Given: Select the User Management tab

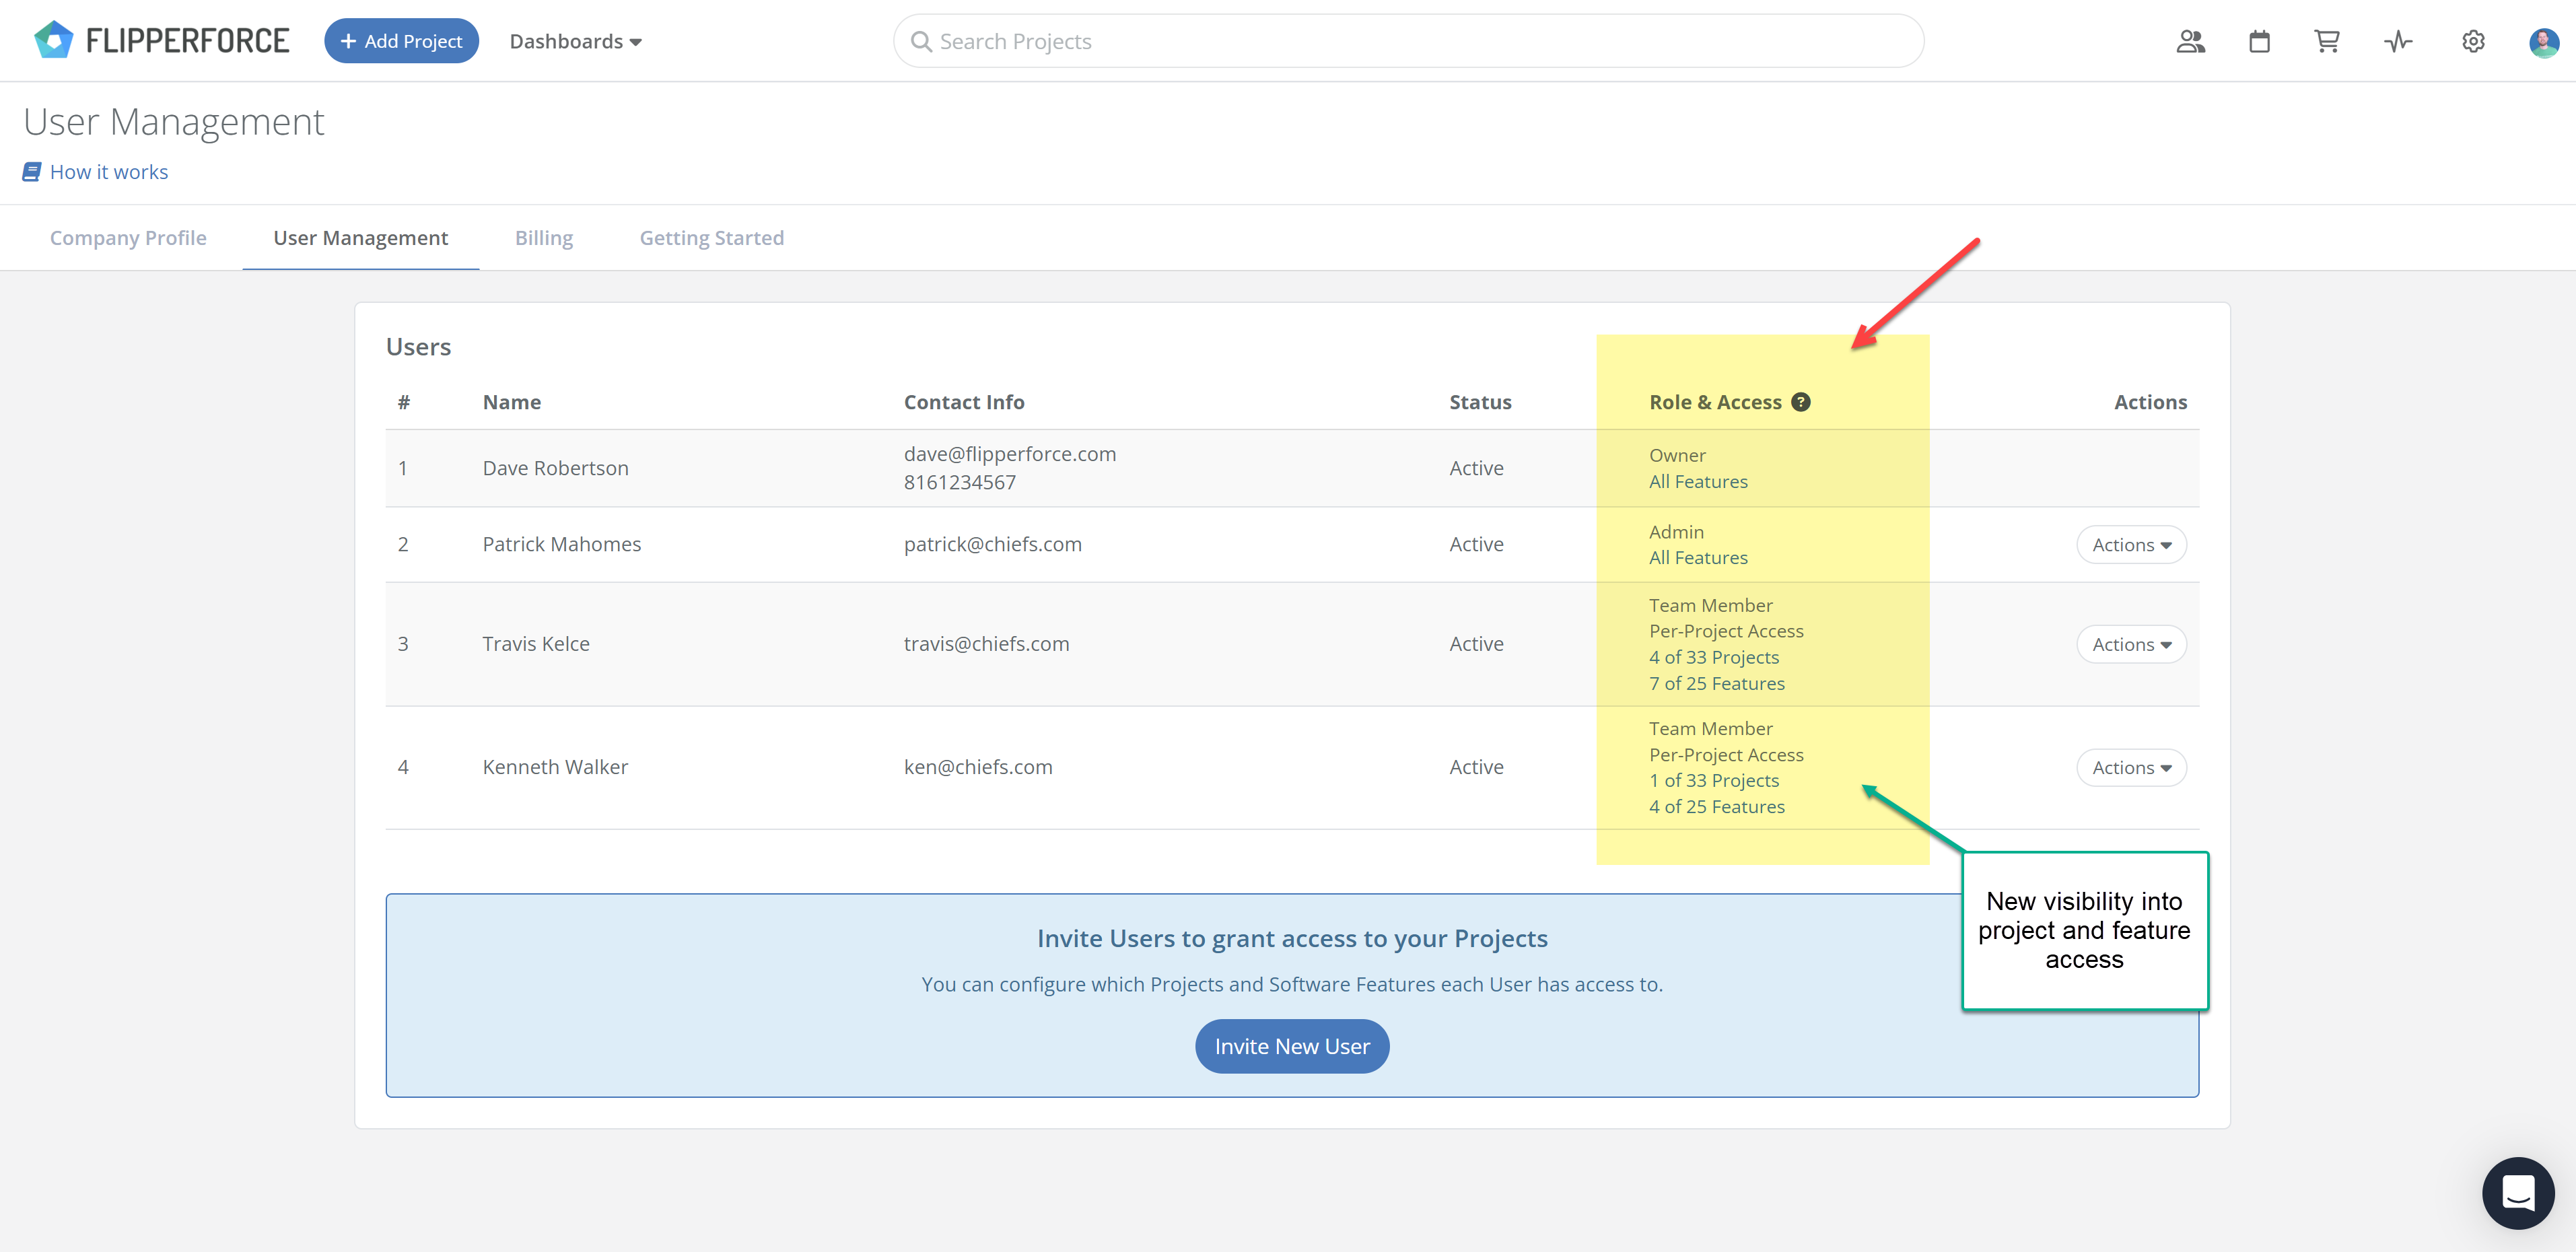Looking at the screenshot, I should click(361, 238).
